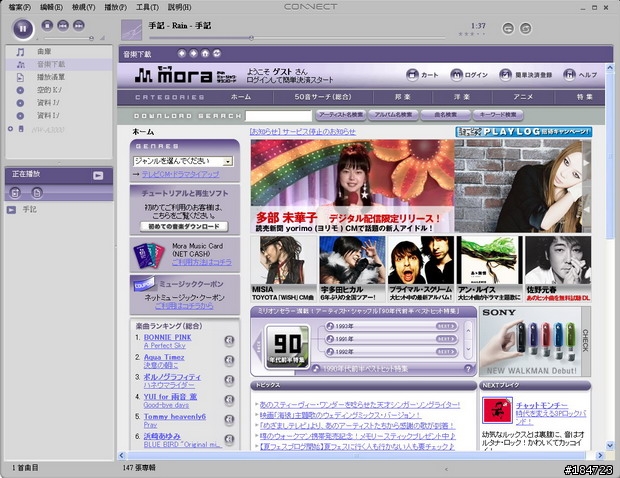620x478 pixels.
Task: Open the 播放(P) menu
Action: 115,7
